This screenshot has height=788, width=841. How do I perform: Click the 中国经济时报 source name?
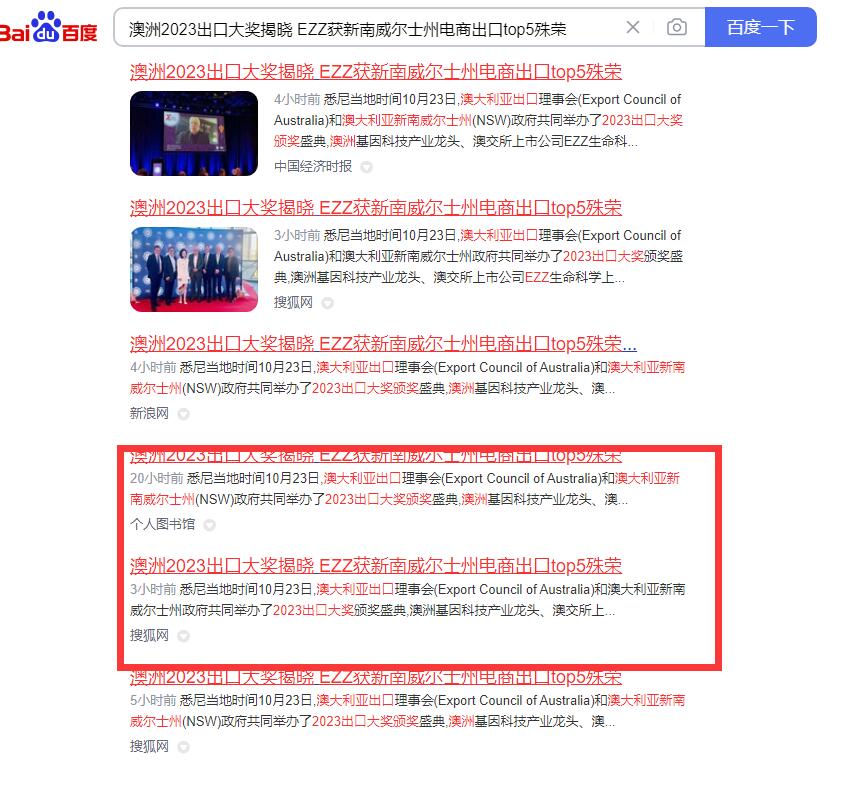[x=313, y=167]
